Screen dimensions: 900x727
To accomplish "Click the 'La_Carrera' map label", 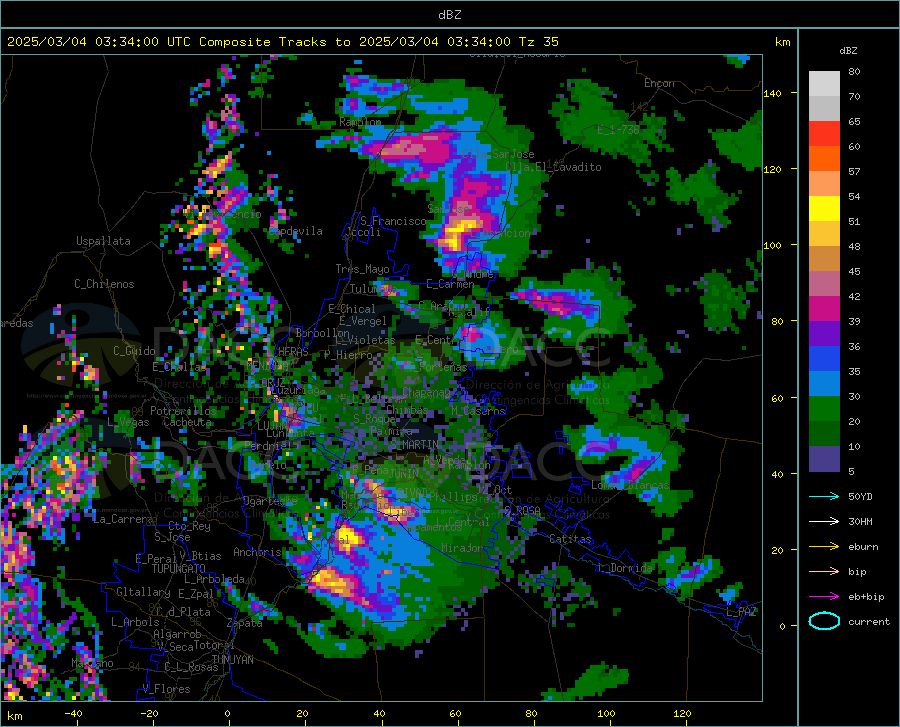I will (123, 519).
